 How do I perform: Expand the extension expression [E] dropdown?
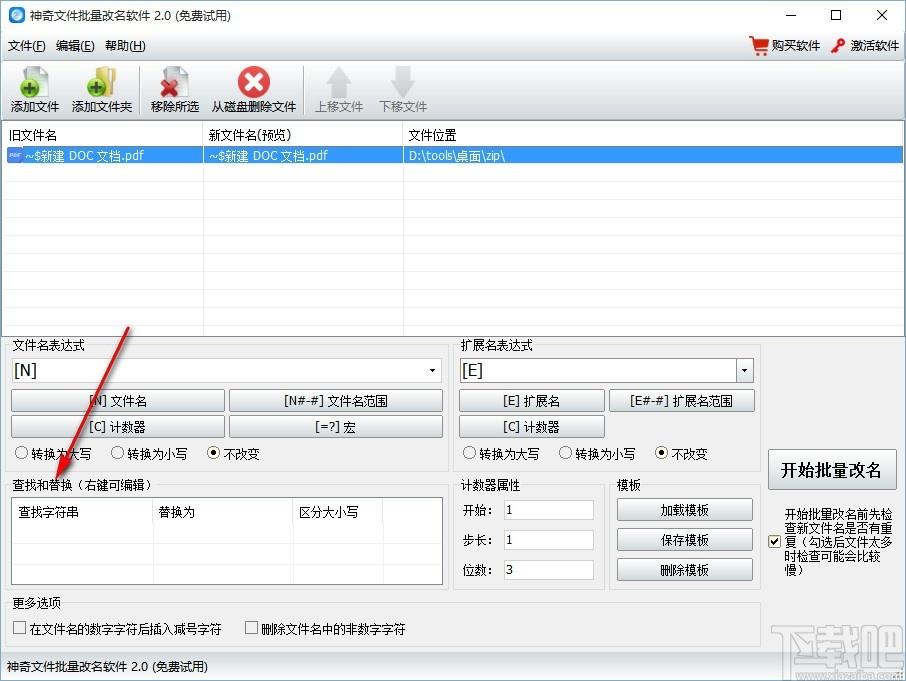pyautogui.click(x=744, y=371)
